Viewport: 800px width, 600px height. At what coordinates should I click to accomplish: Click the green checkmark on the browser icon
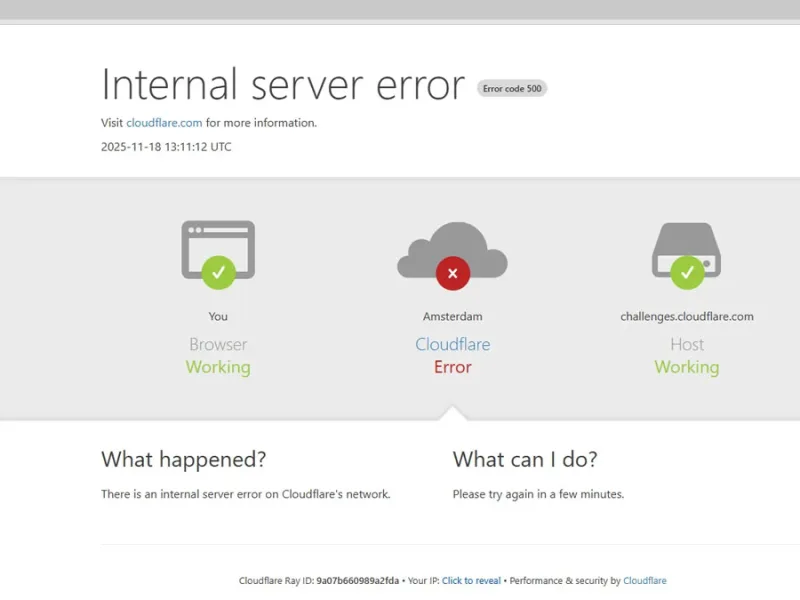point(218,272)
